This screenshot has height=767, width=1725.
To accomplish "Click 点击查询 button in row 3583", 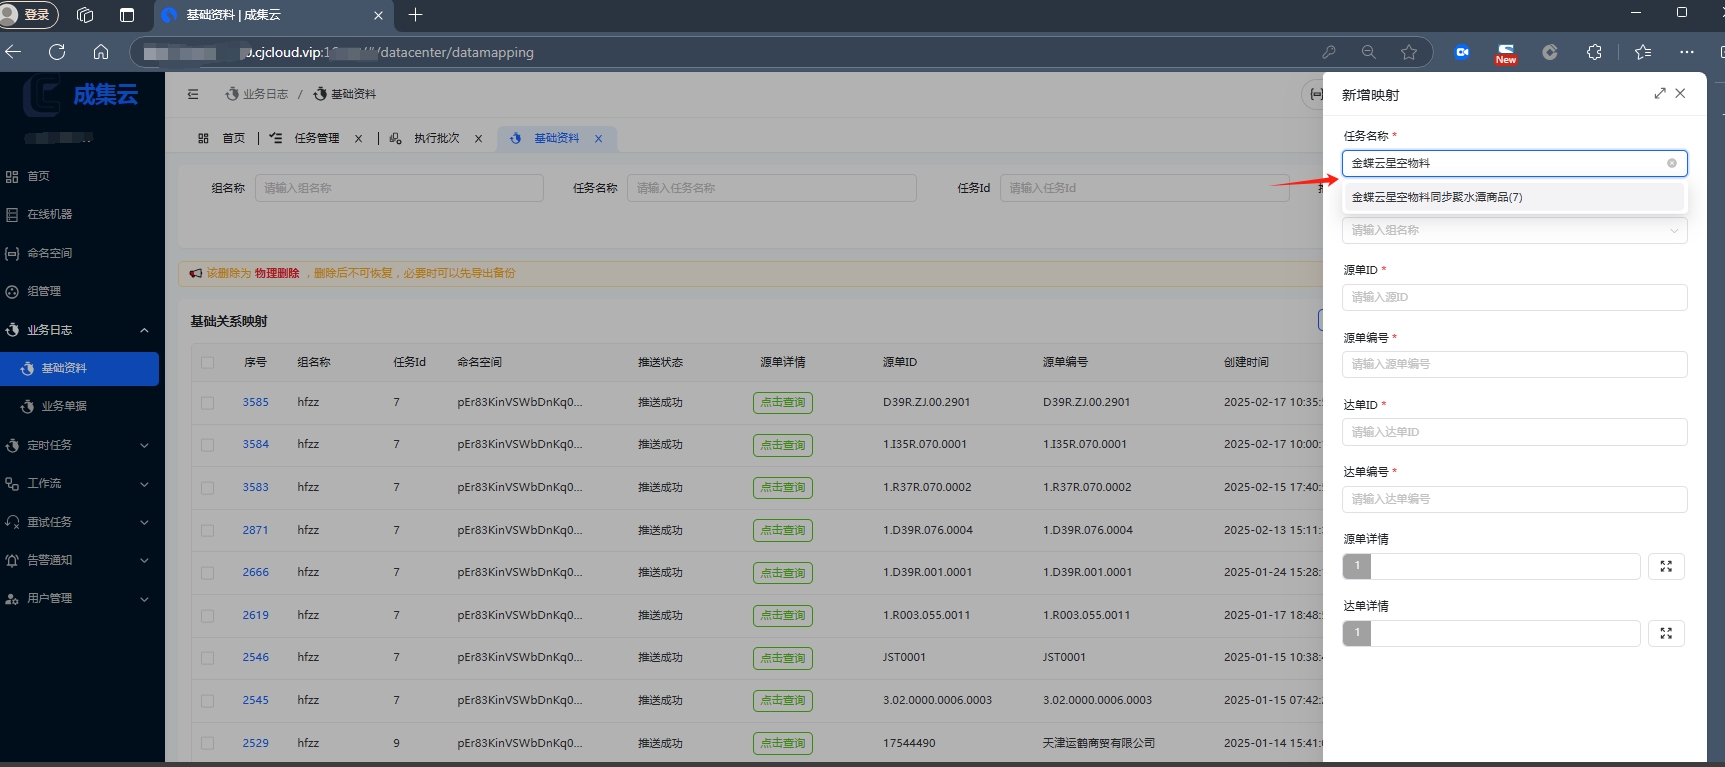I will click(782, 487).
